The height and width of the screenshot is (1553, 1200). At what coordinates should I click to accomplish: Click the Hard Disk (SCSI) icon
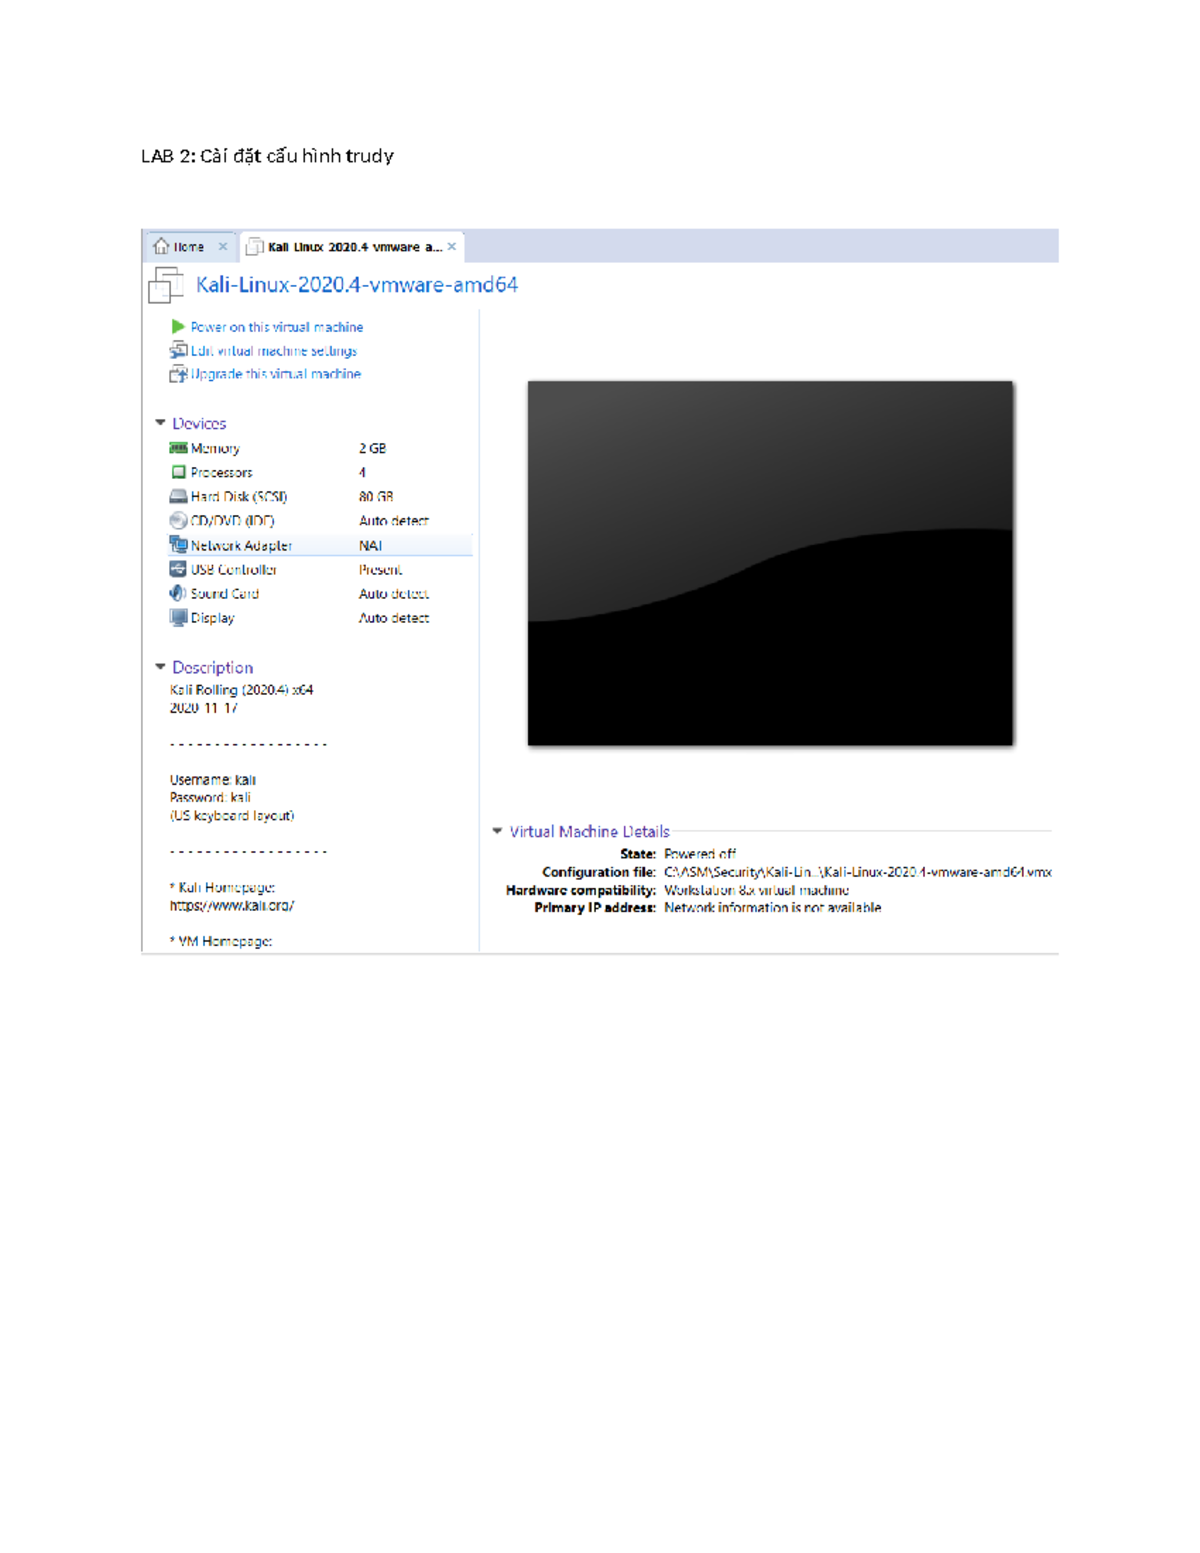coord(178,496)
